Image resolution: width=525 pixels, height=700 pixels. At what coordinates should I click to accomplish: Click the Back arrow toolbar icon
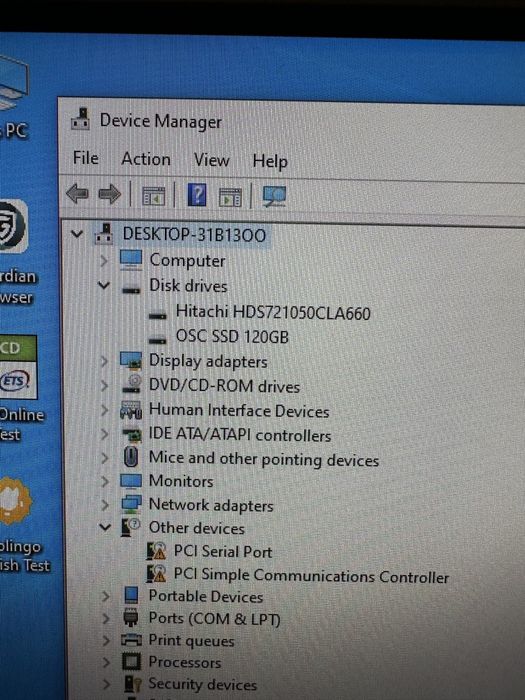77,194
